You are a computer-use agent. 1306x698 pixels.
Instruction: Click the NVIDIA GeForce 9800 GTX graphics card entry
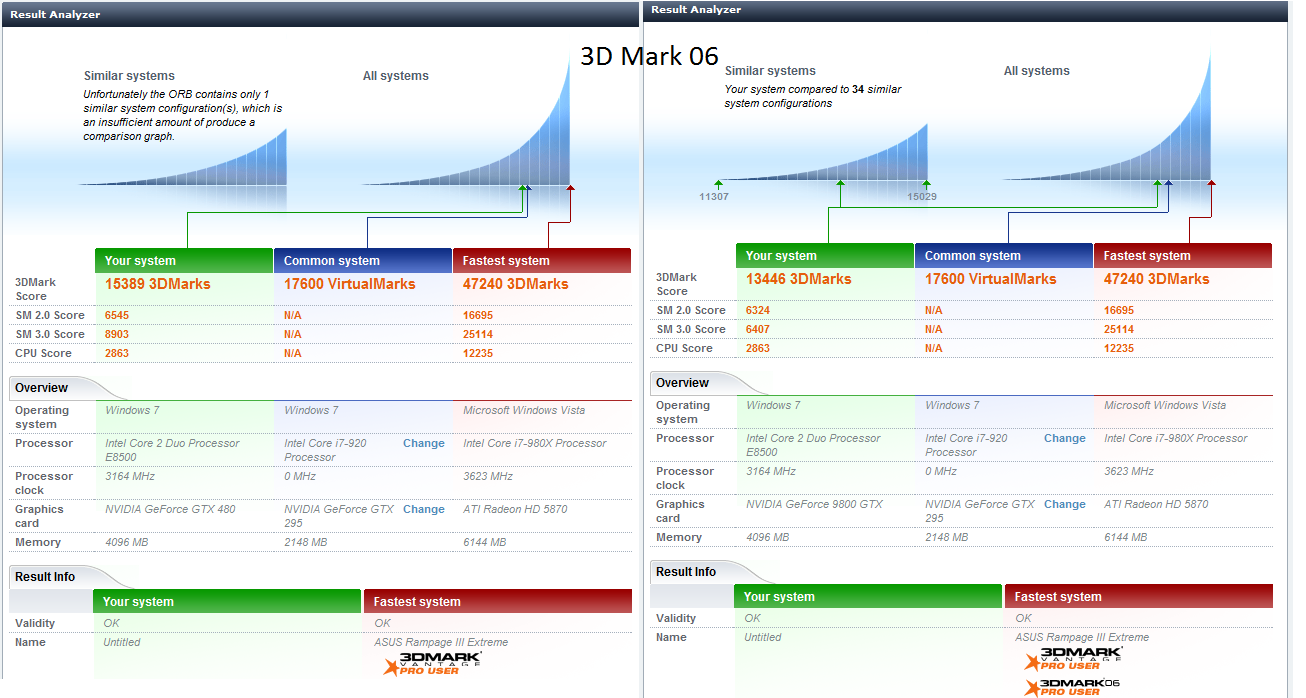(814, 504)
